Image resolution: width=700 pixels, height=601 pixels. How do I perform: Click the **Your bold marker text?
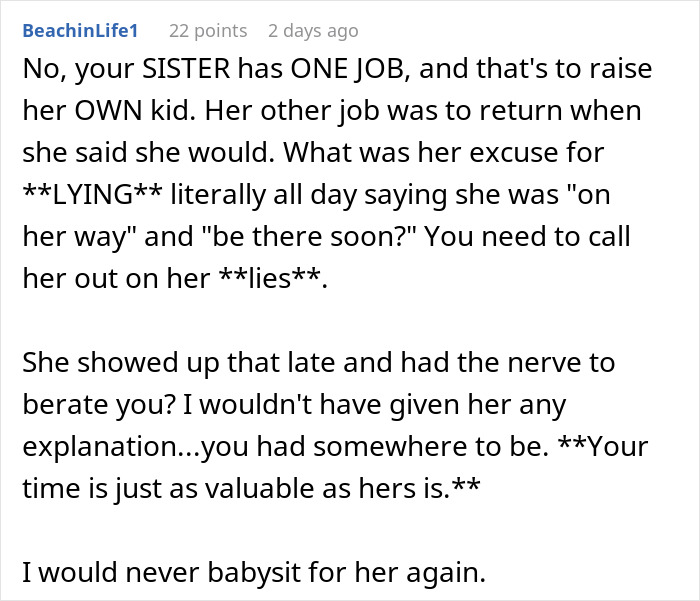point(603,446)
